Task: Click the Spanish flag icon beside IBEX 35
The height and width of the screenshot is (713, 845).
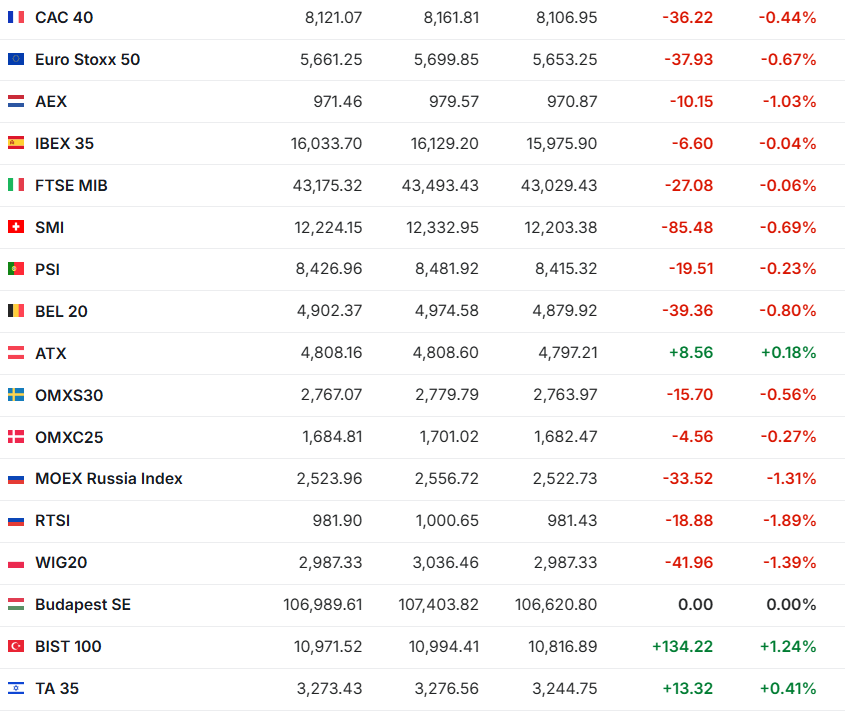Action: tap(16, 144)
